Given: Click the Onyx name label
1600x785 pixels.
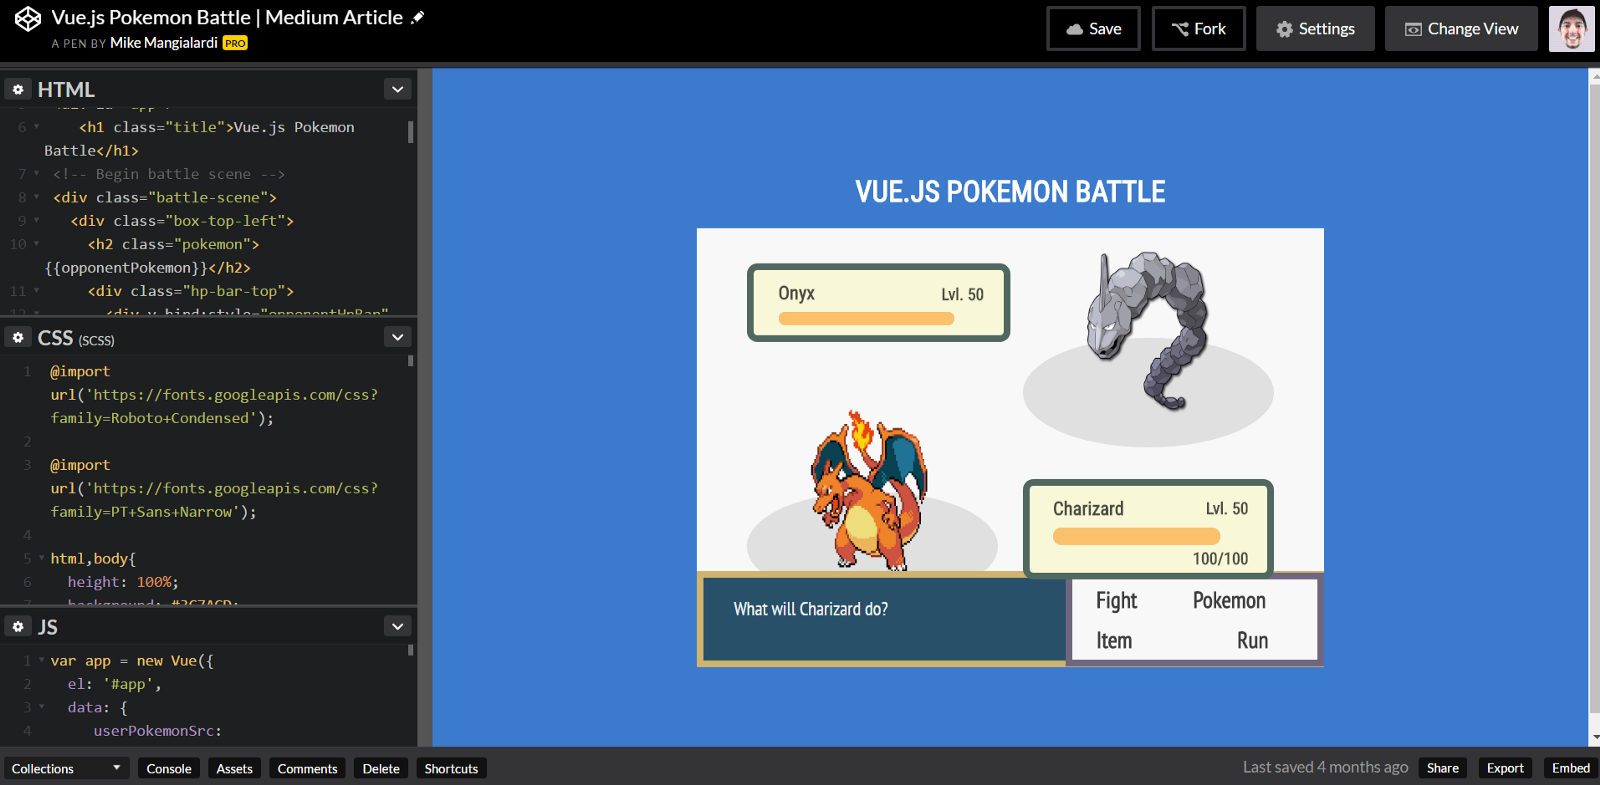Looking at the screenshot, I should [x=796, y=293].
